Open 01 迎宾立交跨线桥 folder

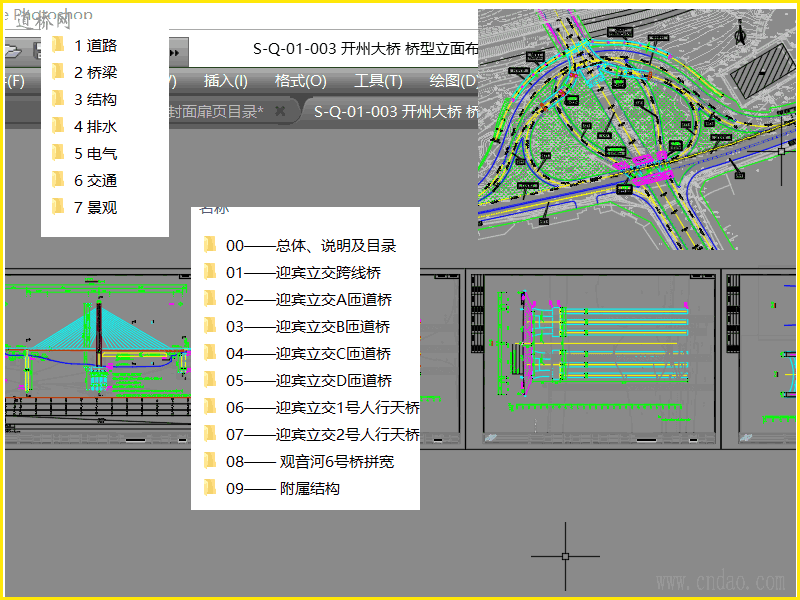pos(303,272)
